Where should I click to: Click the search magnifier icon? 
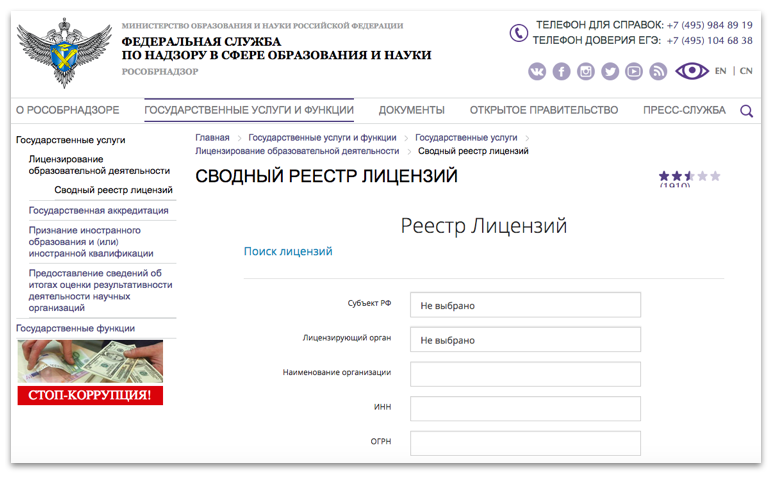746,111
